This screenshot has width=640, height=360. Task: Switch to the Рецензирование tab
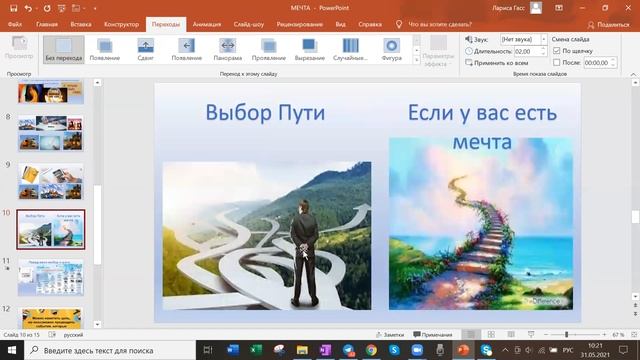point(300,24)
